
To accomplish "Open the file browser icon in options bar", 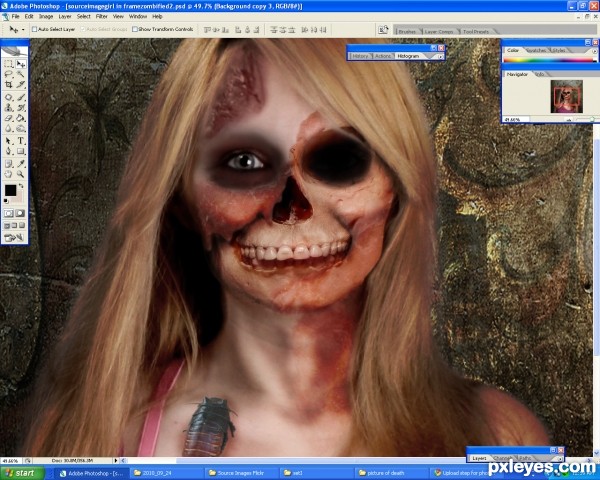I will (x=383, y=29).
